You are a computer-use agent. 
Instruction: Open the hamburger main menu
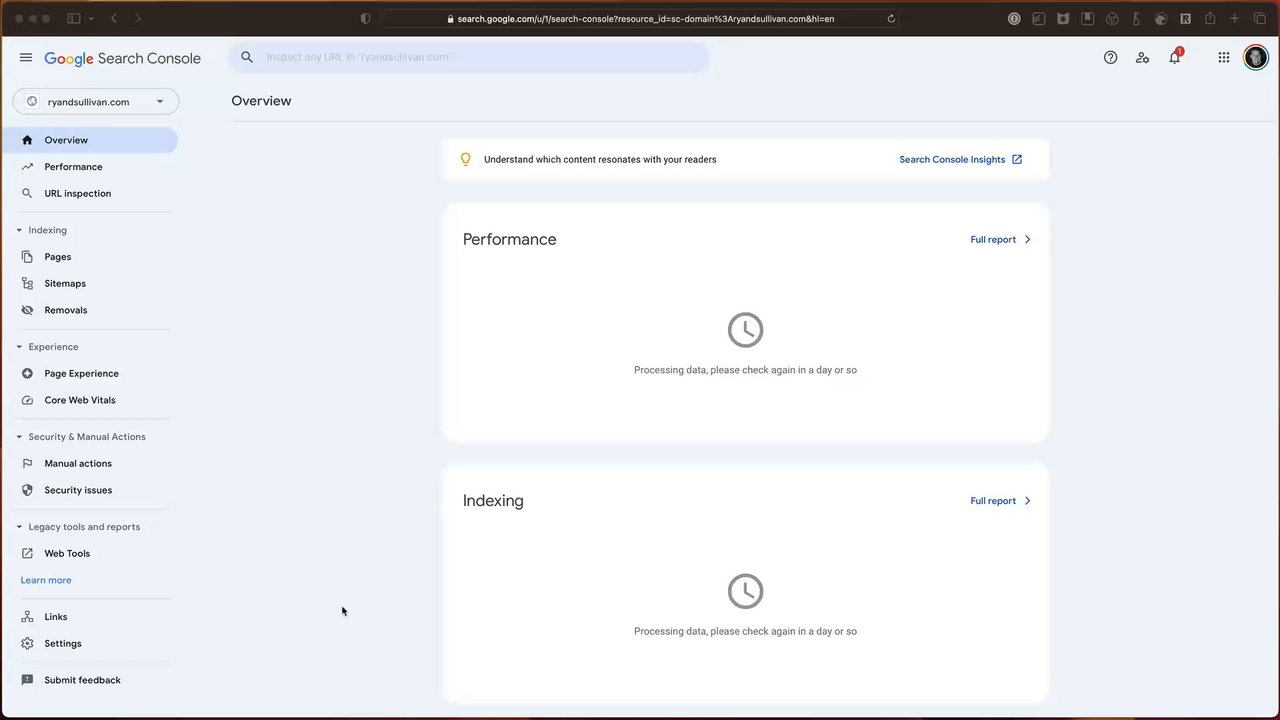pos(26,58)
